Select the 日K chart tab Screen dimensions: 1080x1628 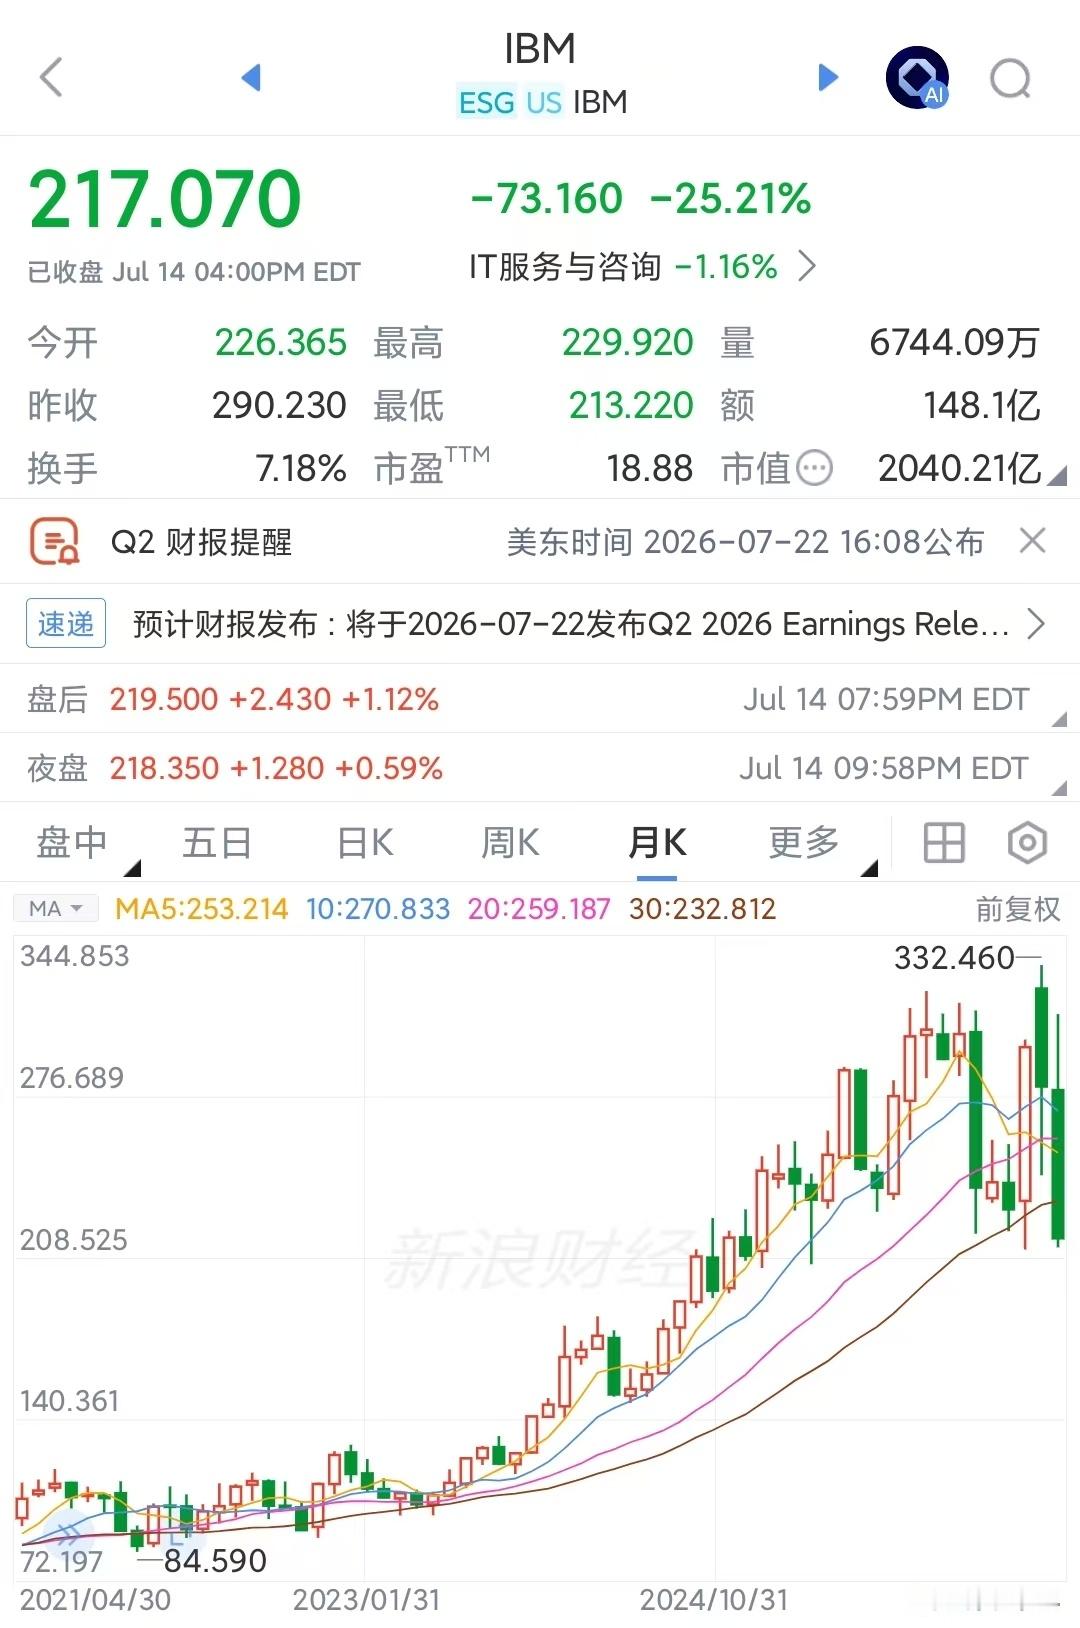pos(365,842)
